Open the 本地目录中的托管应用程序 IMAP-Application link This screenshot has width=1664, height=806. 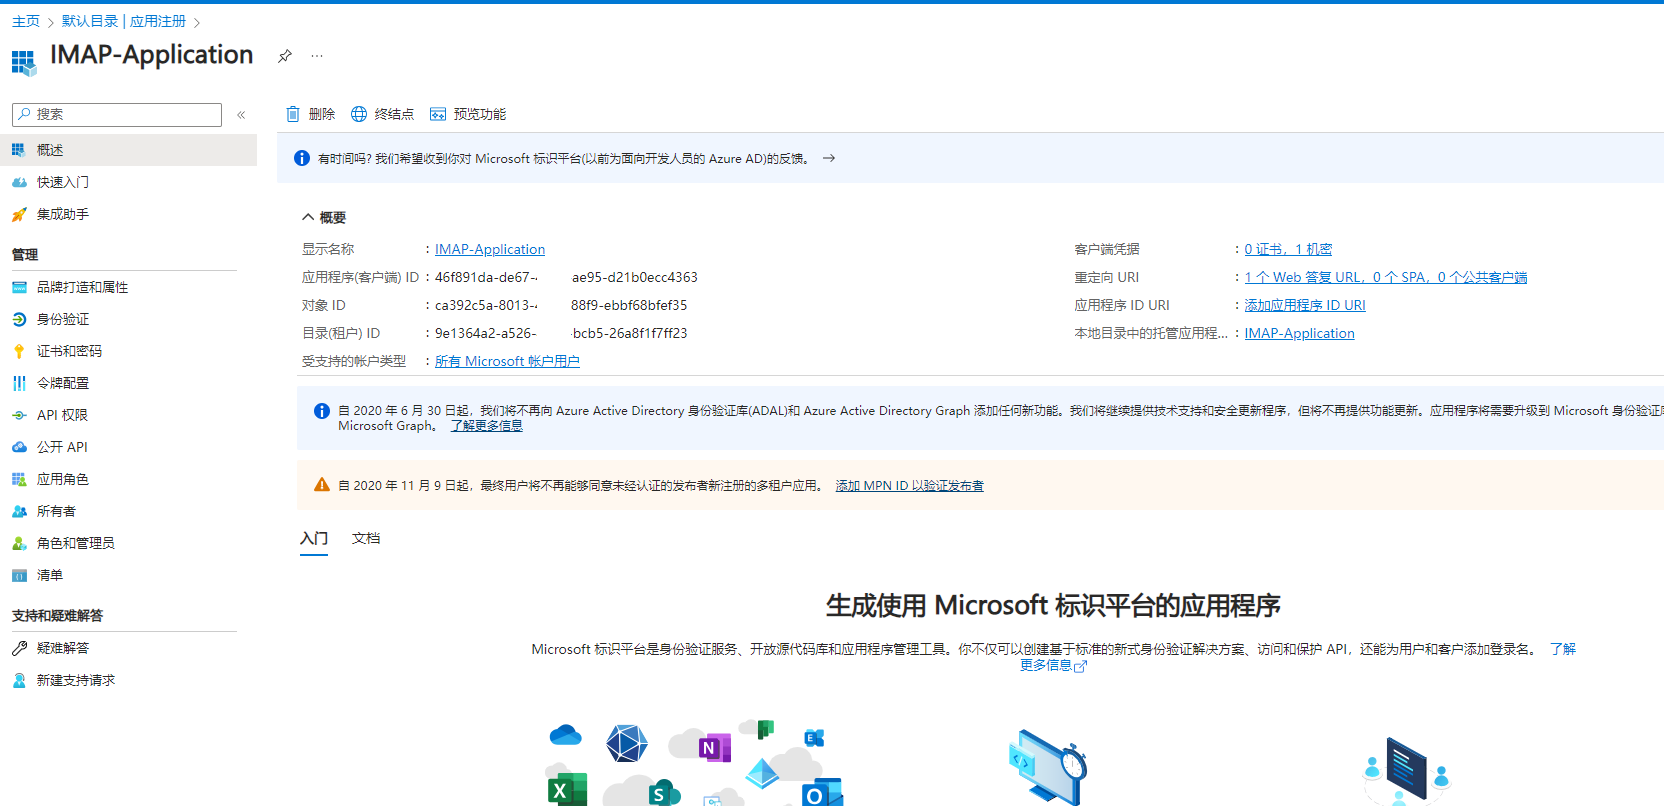tap(1299, 333)
